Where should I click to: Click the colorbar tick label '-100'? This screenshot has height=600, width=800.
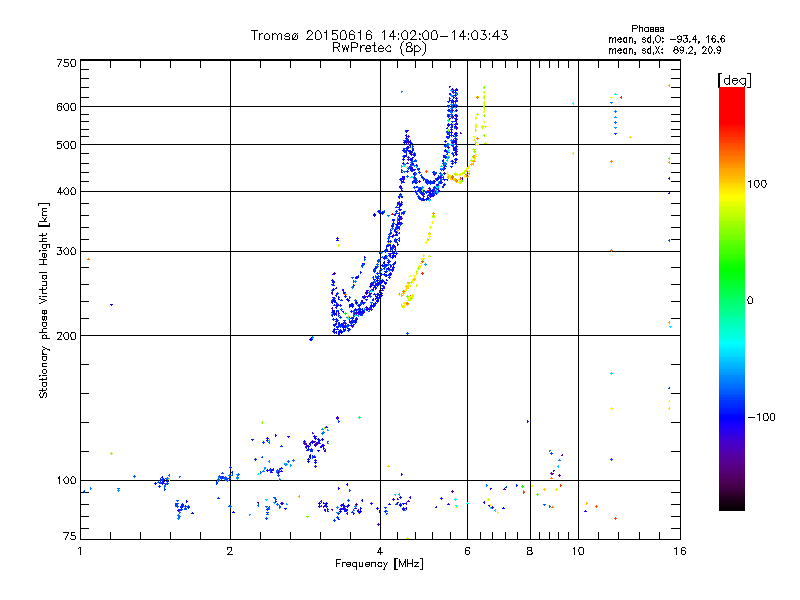coord(761,417)
